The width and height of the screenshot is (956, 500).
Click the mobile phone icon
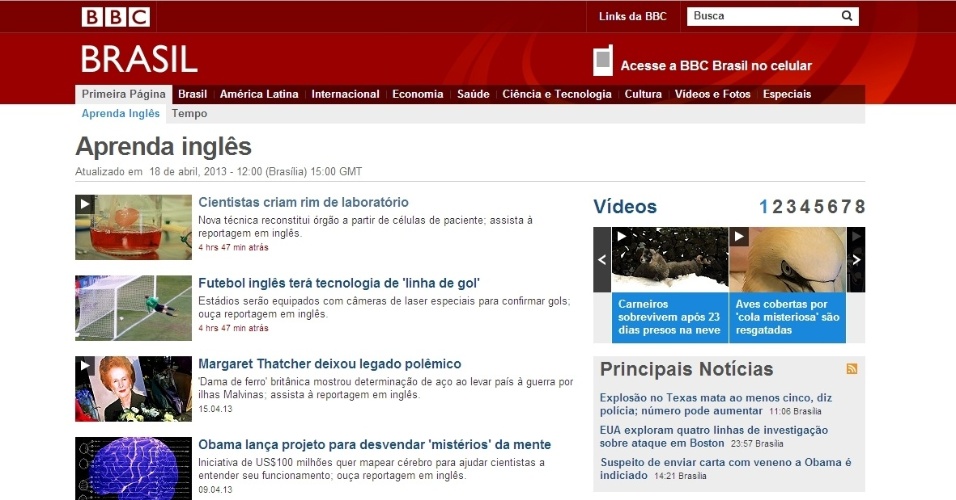click(x=602, y=60)
